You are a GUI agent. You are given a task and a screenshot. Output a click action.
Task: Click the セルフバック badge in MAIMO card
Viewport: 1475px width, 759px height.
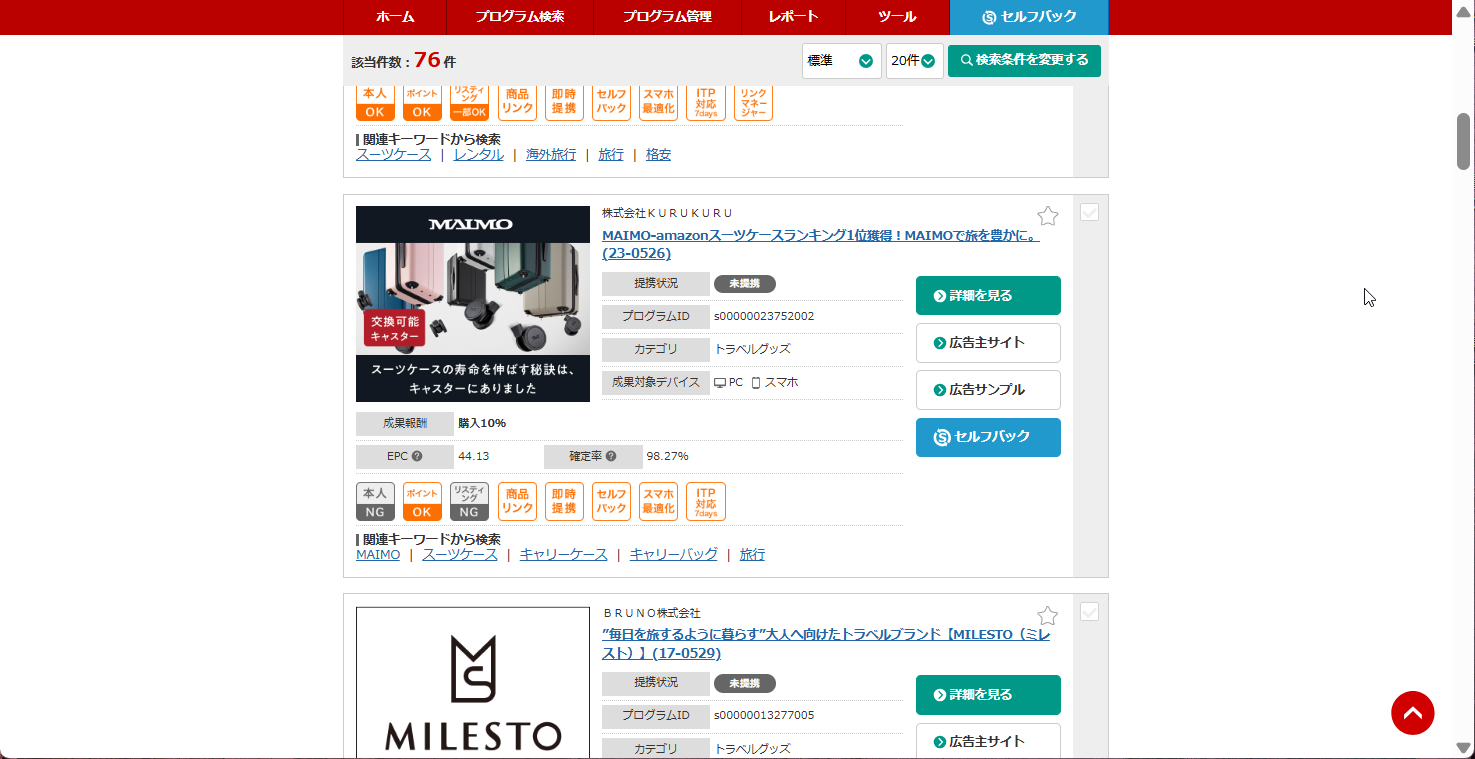pyautogui.click(x=611, y=502)
